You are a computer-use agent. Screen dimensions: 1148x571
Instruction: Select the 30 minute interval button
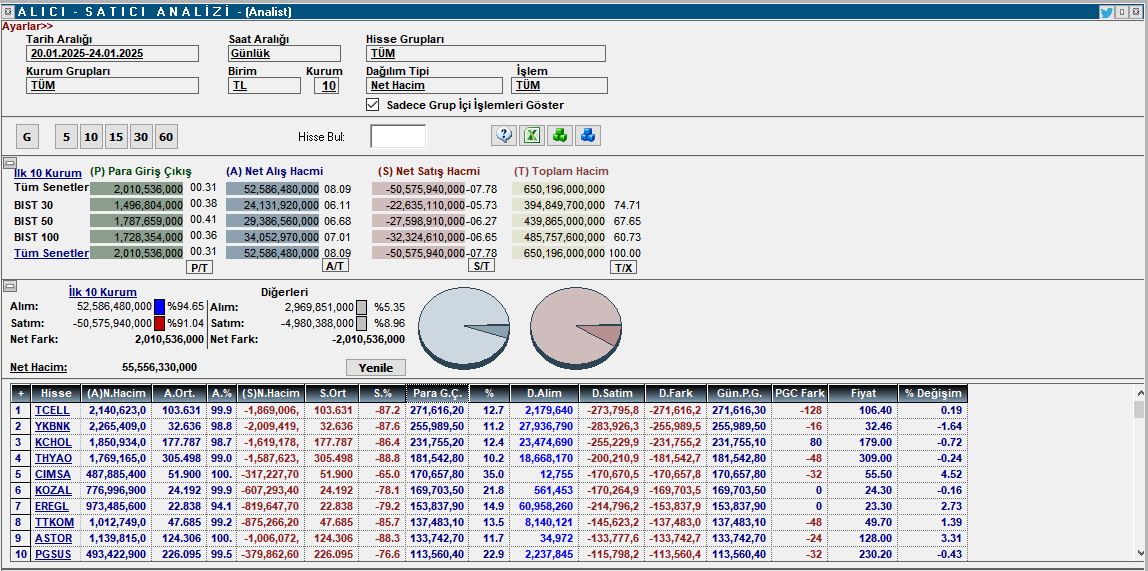click(141, 137)
